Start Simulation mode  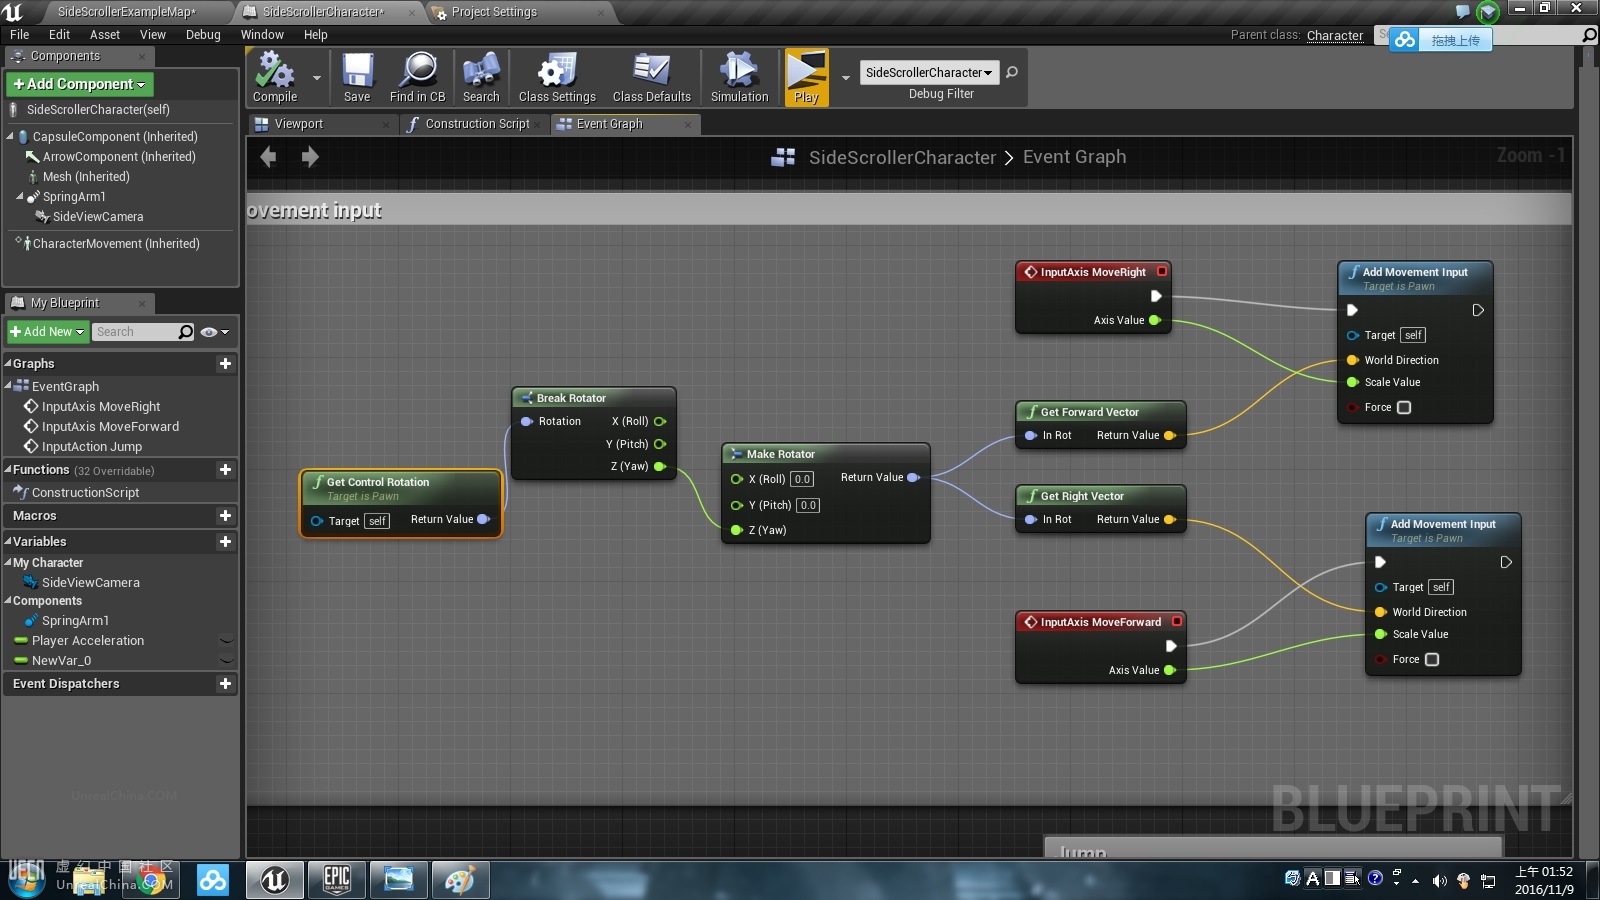coord(740,77)
